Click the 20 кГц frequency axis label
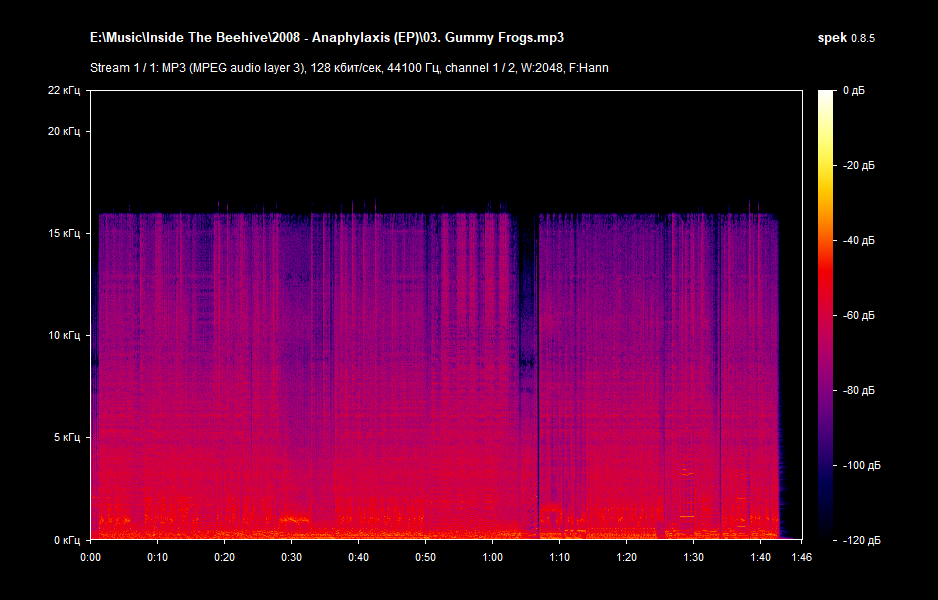 point(65,131)
